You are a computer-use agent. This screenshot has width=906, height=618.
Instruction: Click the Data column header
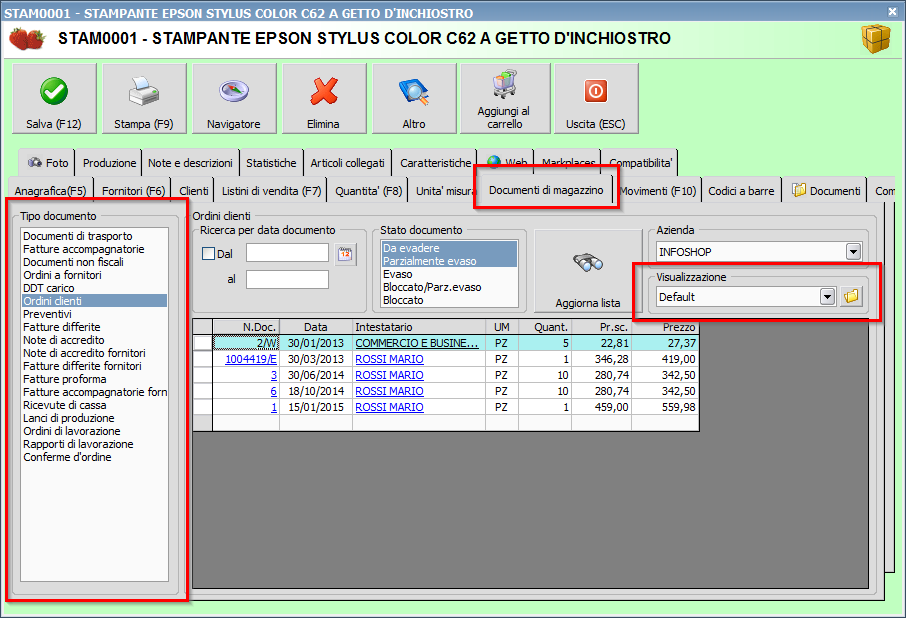[316, 327]
